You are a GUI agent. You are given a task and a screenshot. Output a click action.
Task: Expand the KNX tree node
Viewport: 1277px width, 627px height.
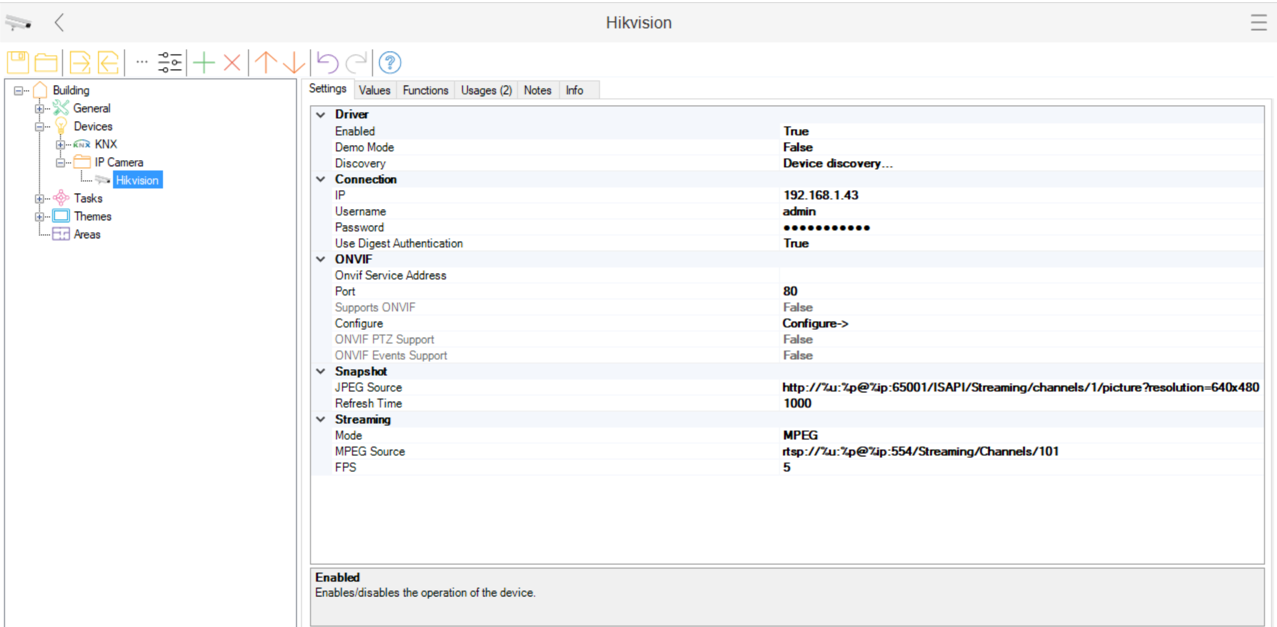[x=61, y=144]
